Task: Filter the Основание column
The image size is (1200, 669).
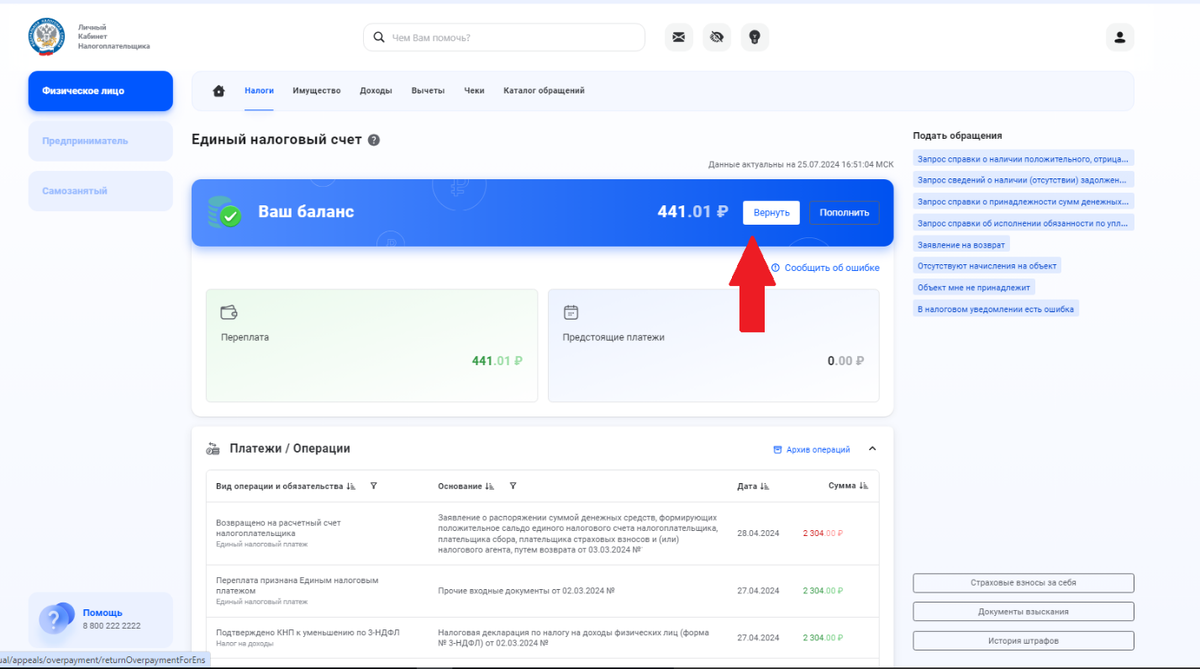Action: coord(513,486)
